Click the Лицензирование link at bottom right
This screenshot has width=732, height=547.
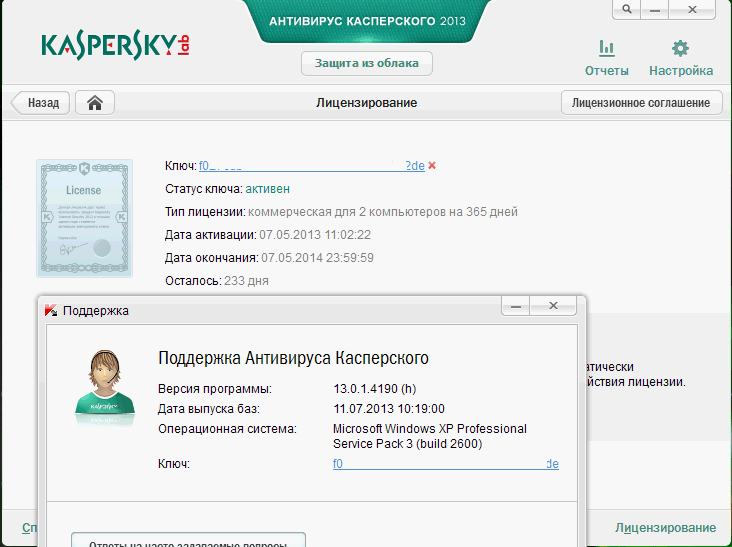[665, 527]
